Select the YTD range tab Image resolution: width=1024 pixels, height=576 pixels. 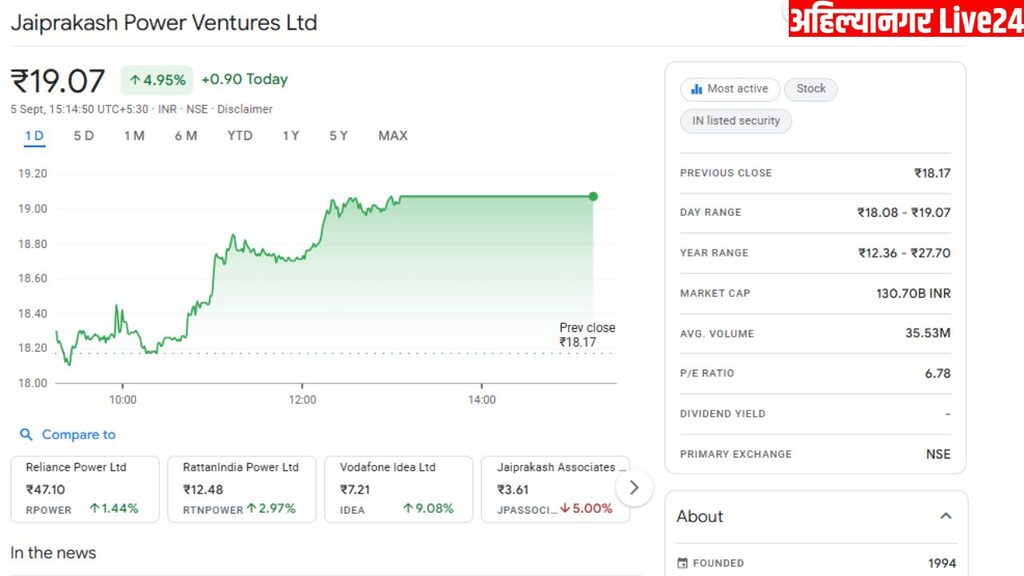(240, 136)
